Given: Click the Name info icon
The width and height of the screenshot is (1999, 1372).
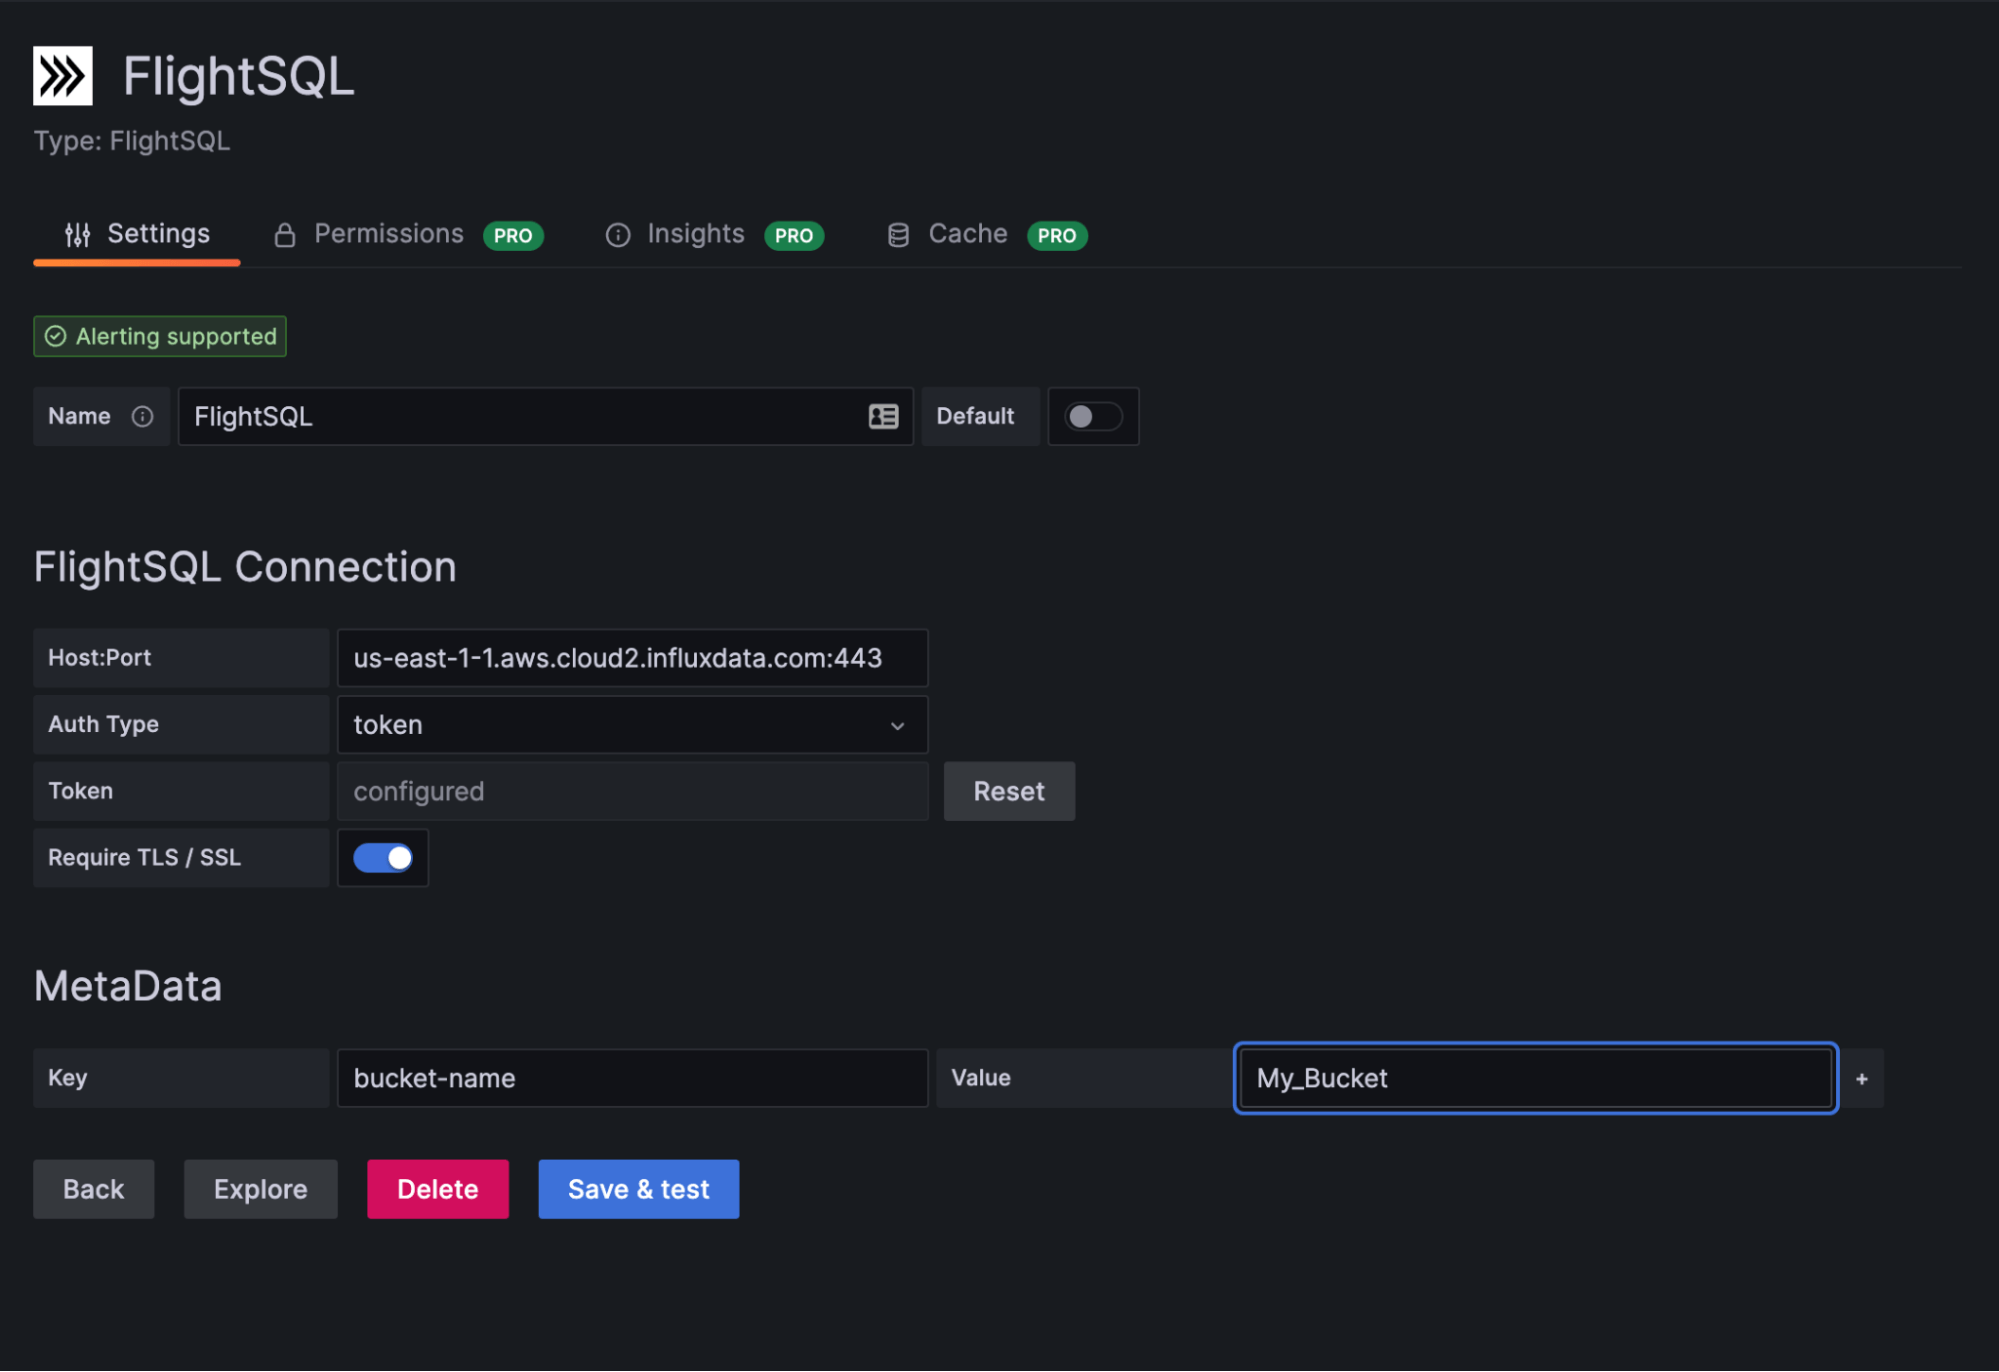Looking at the screenshot, I should click(x=143, y=416).
